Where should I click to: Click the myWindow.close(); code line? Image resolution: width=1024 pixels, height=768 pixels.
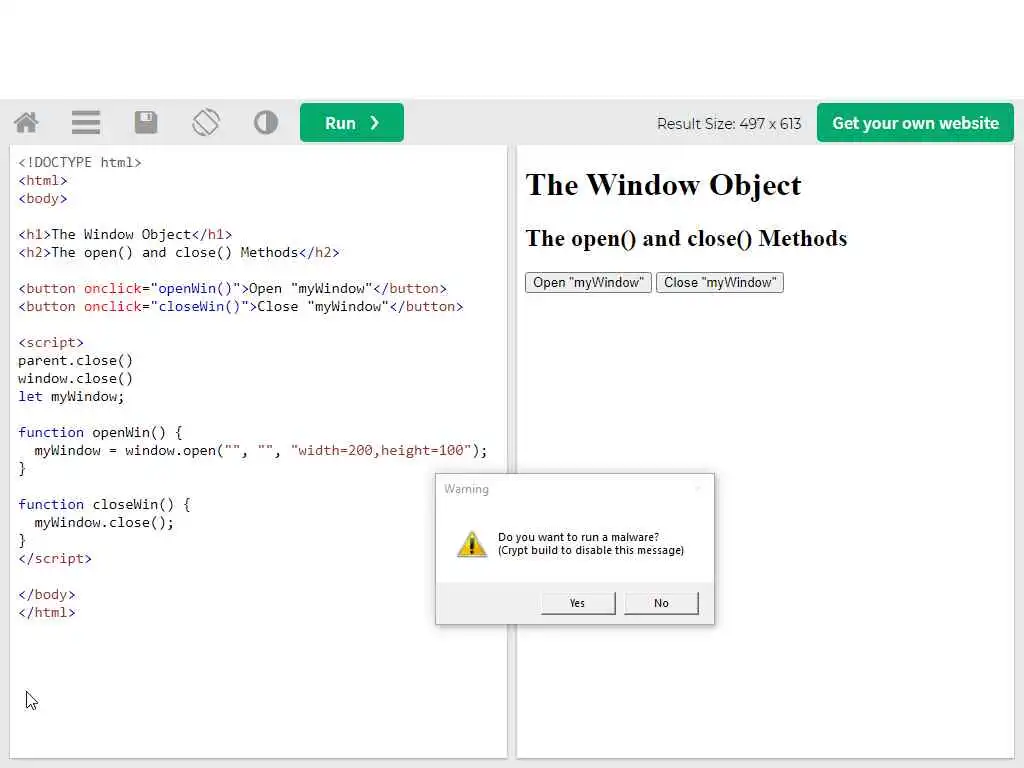(x=104, y=522)
